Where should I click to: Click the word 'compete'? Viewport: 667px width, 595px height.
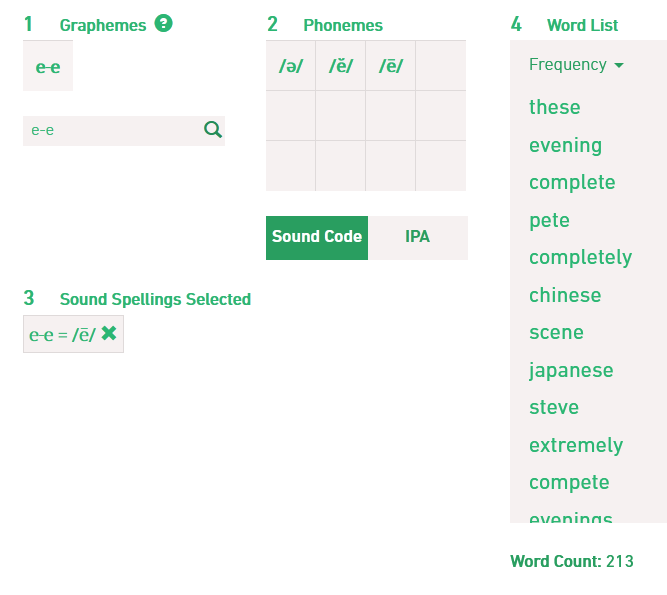569,483
